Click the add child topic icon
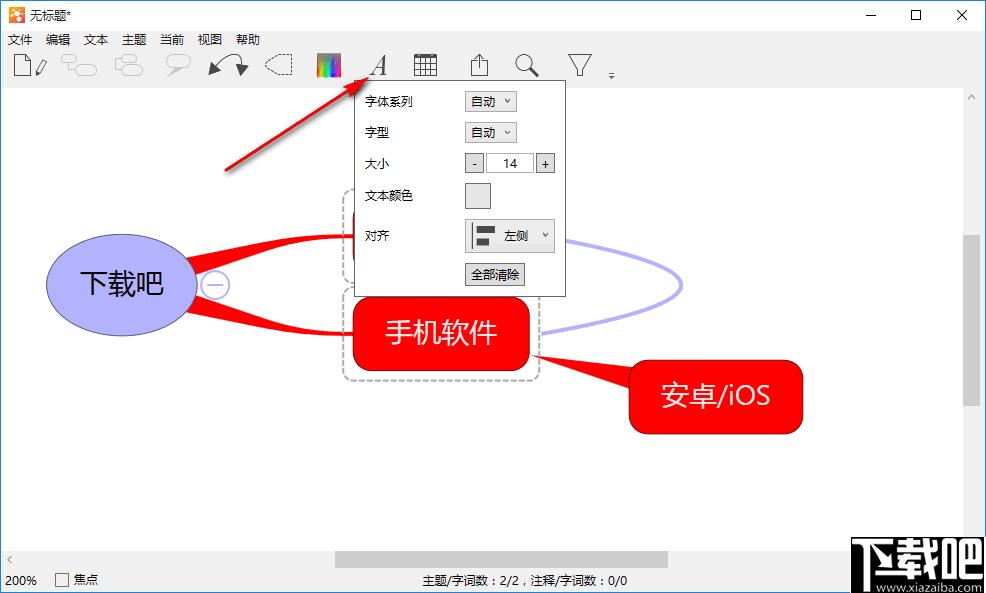Viewport: 986px width, 593px height. point(79,65)
